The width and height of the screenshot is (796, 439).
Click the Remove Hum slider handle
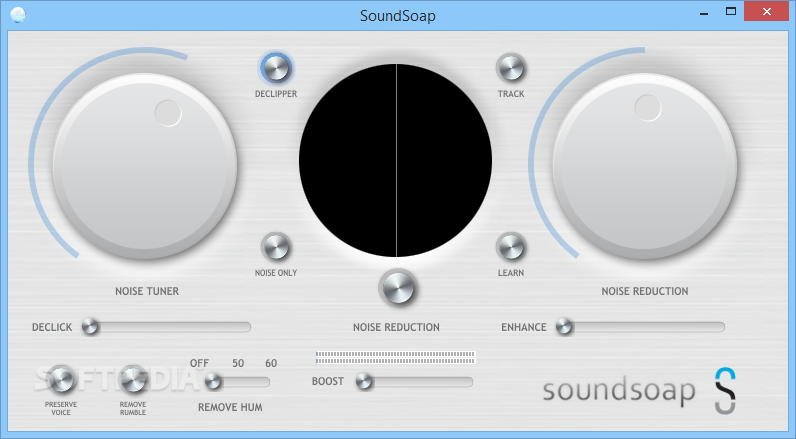pos(213,381)
